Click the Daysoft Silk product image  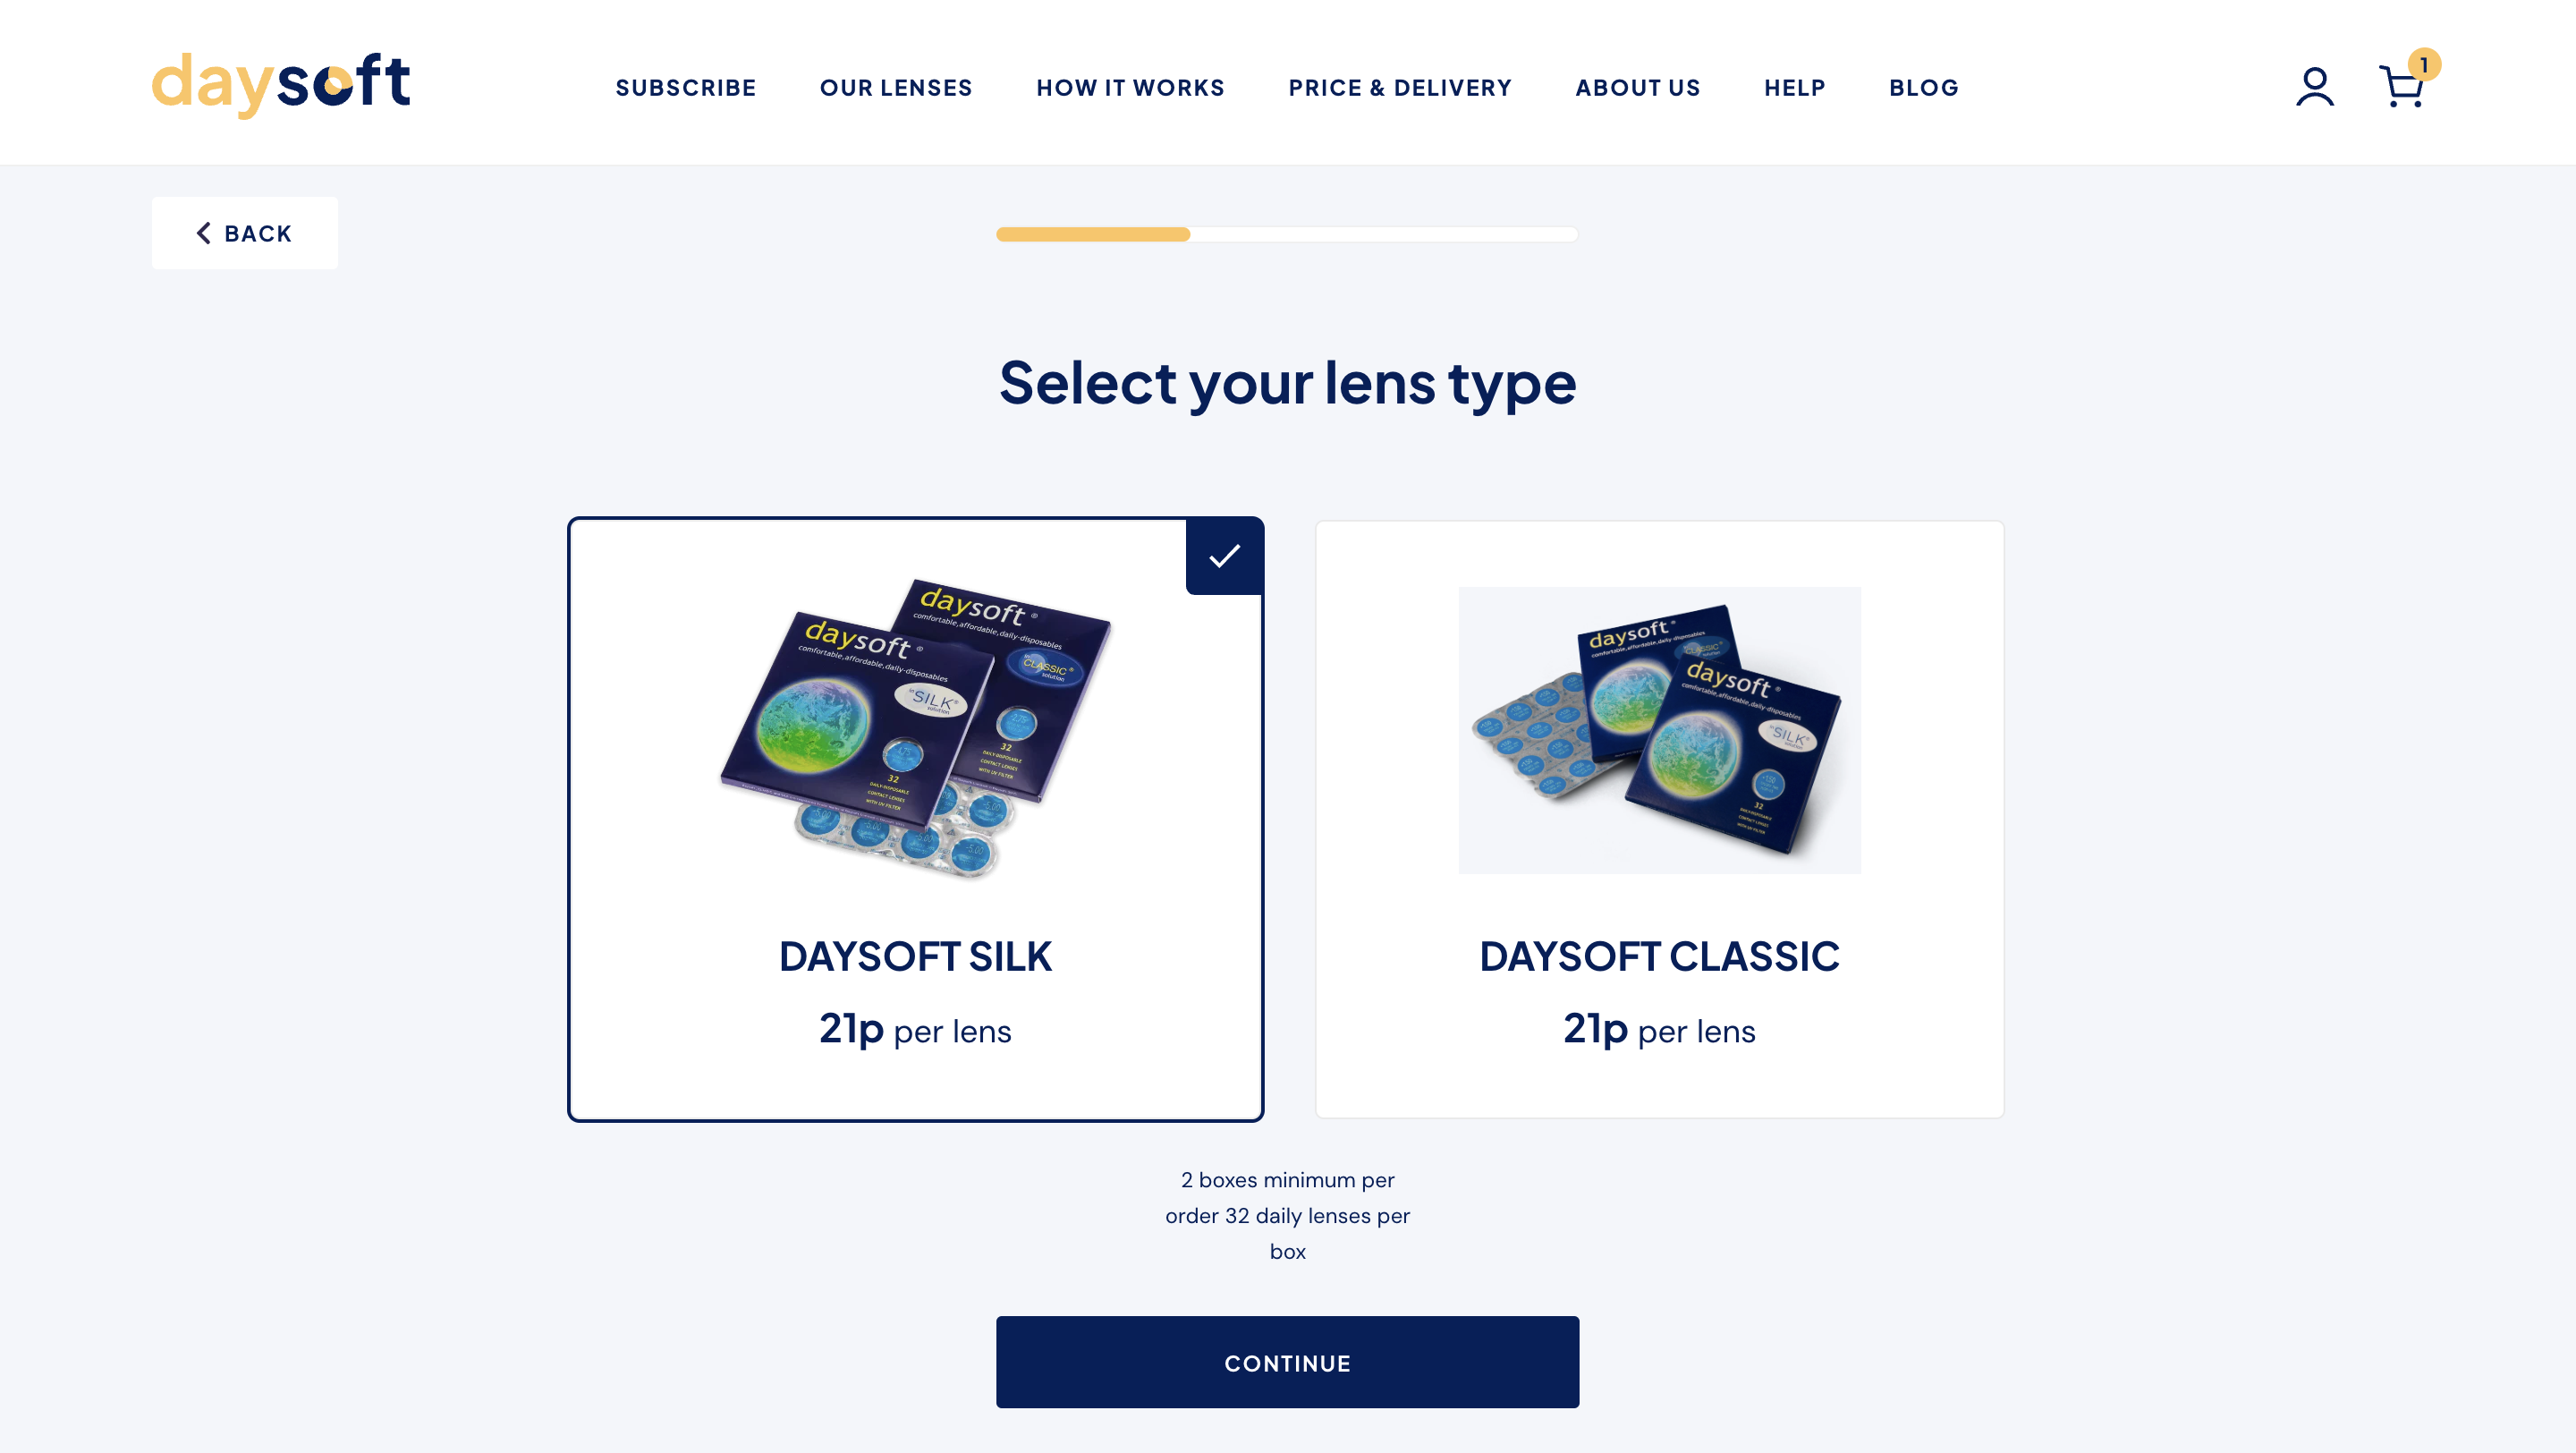pyautogui.click(x=917, y=731)
